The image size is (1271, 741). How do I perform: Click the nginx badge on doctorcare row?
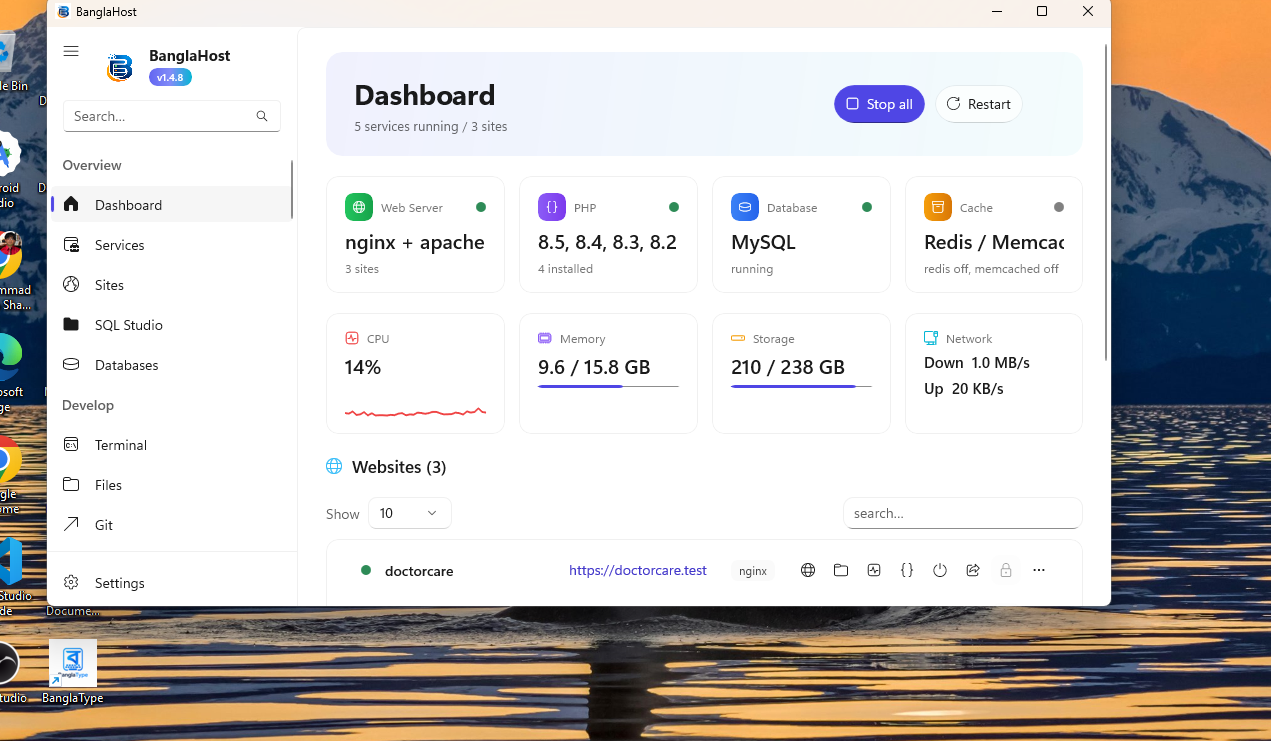coord(753,571)
